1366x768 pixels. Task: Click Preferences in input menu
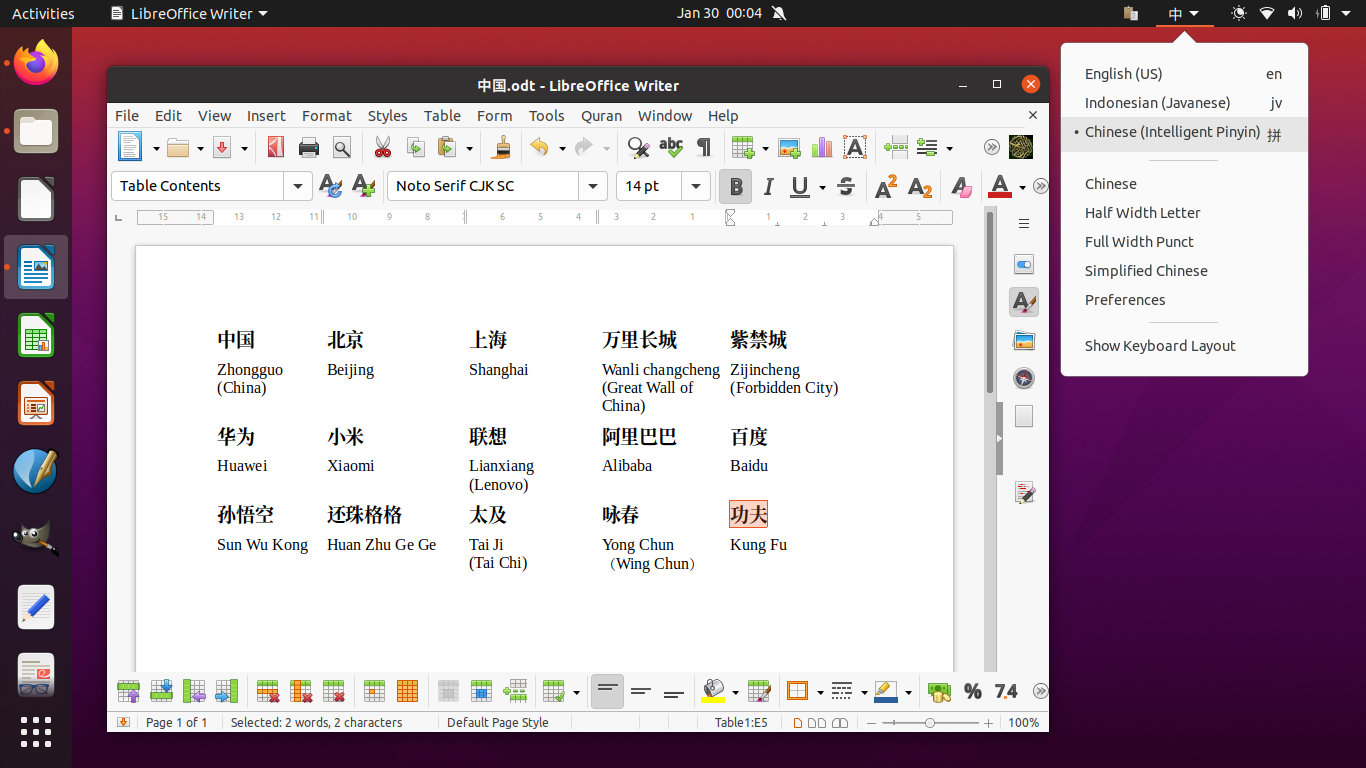pos(1184,300)
